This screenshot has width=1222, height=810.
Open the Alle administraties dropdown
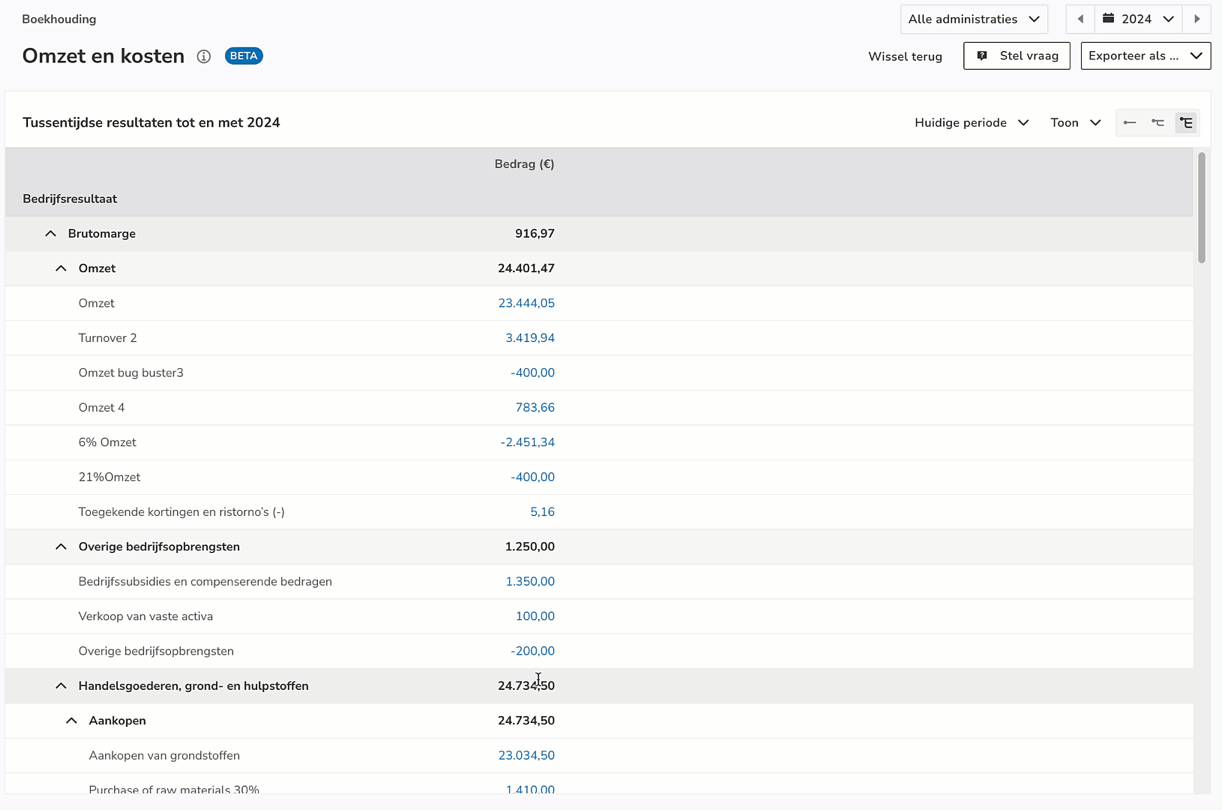[x=973, y=19]
